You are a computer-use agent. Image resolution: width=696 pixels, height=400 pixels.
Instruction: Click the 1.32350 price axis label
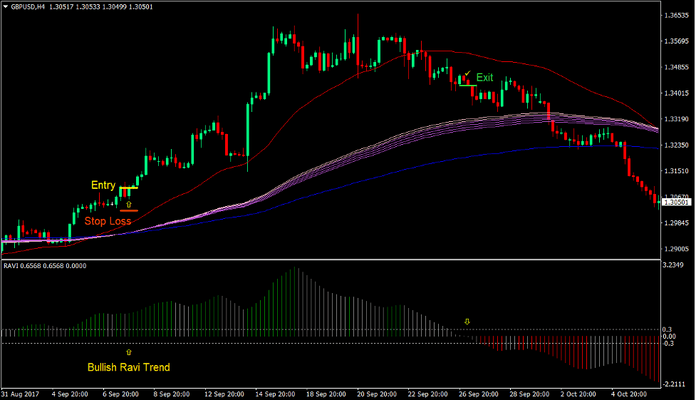tap(676, 145)
